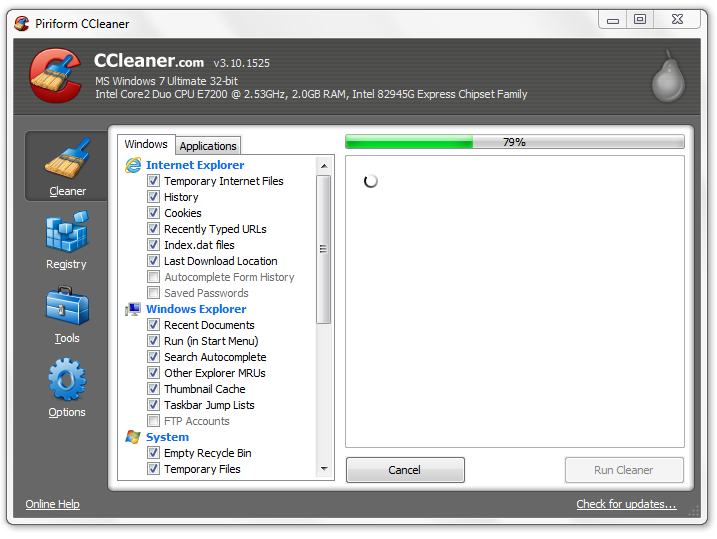The image size is (717, 539).
Task: Click Check for updates link
Action: coord(626,504)
